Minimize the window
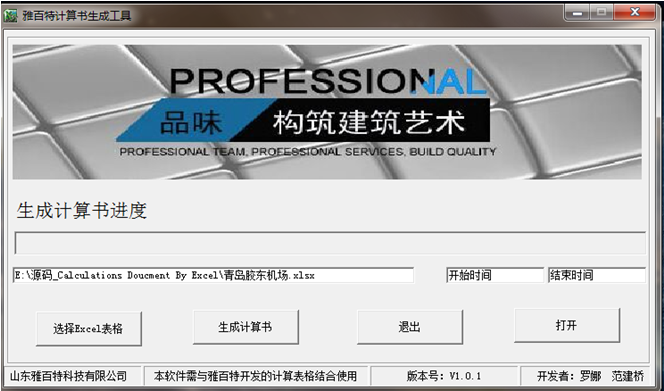Image resolution: width=664 pixels, height=391 pixels. [x=577, y=13]
